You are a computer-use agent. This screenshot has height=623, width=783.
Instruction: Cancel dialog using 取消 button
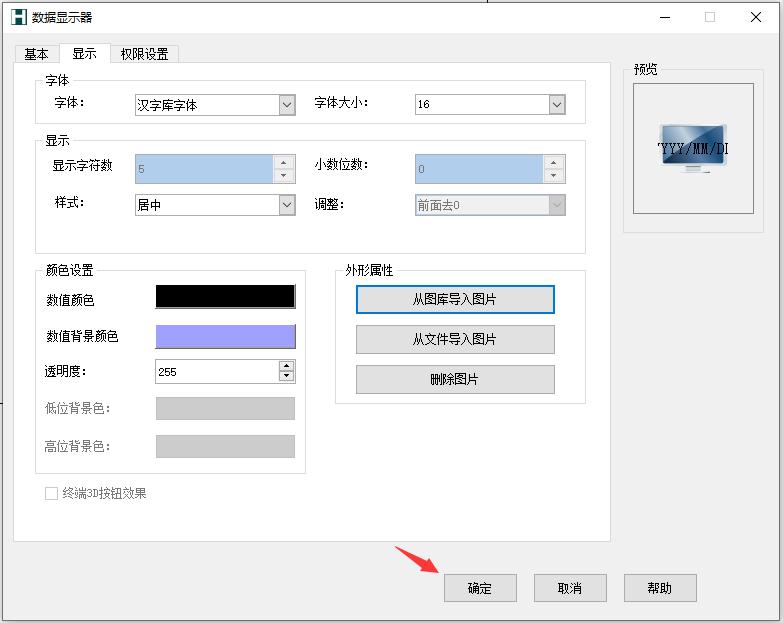coord(570,588)
